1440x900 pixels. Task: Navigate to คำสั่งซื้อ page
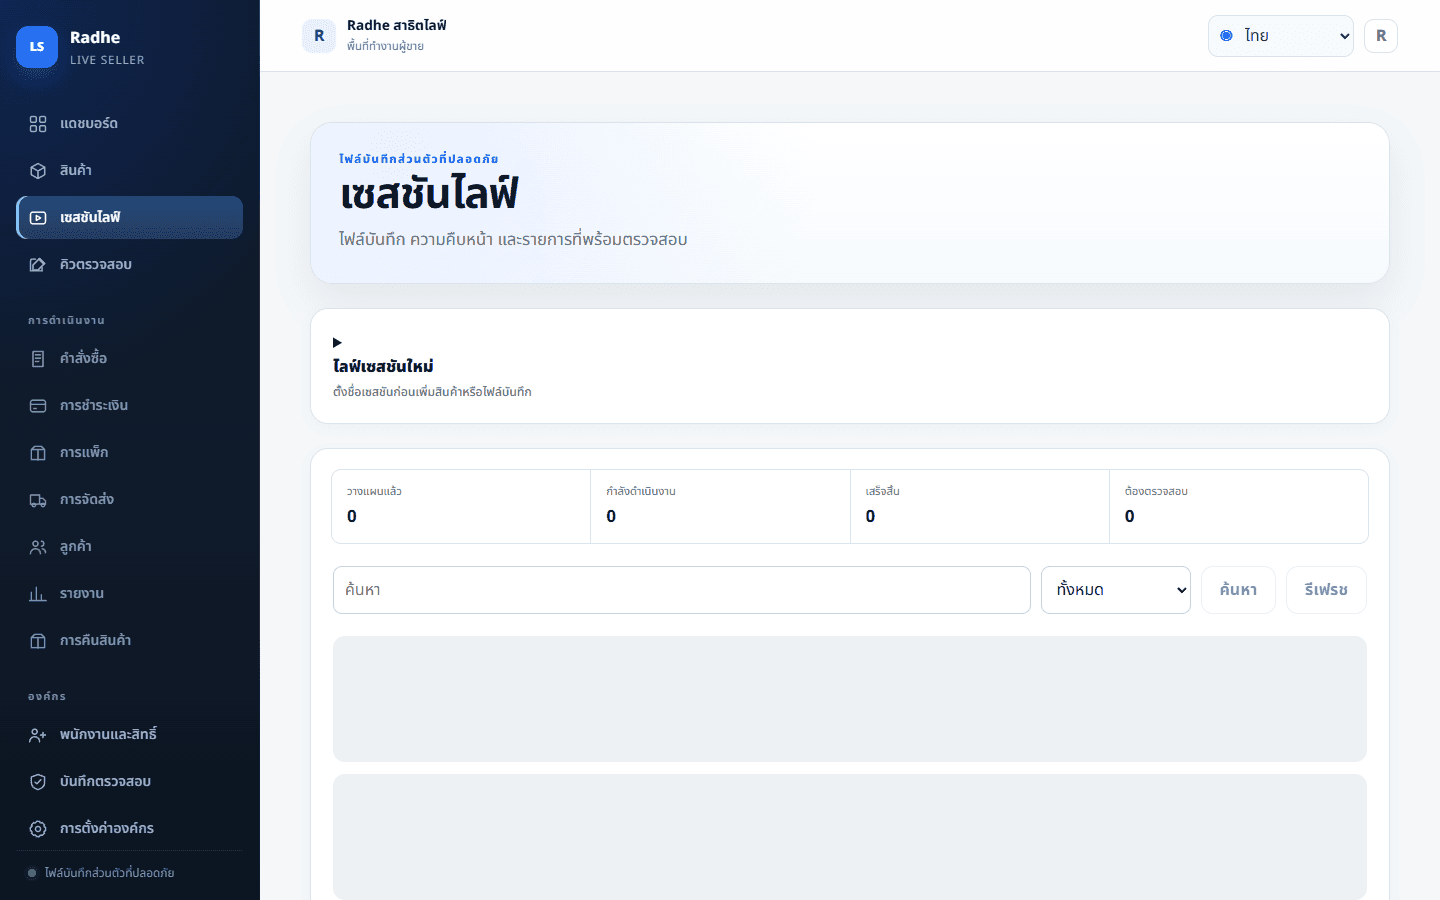(130, 359)
